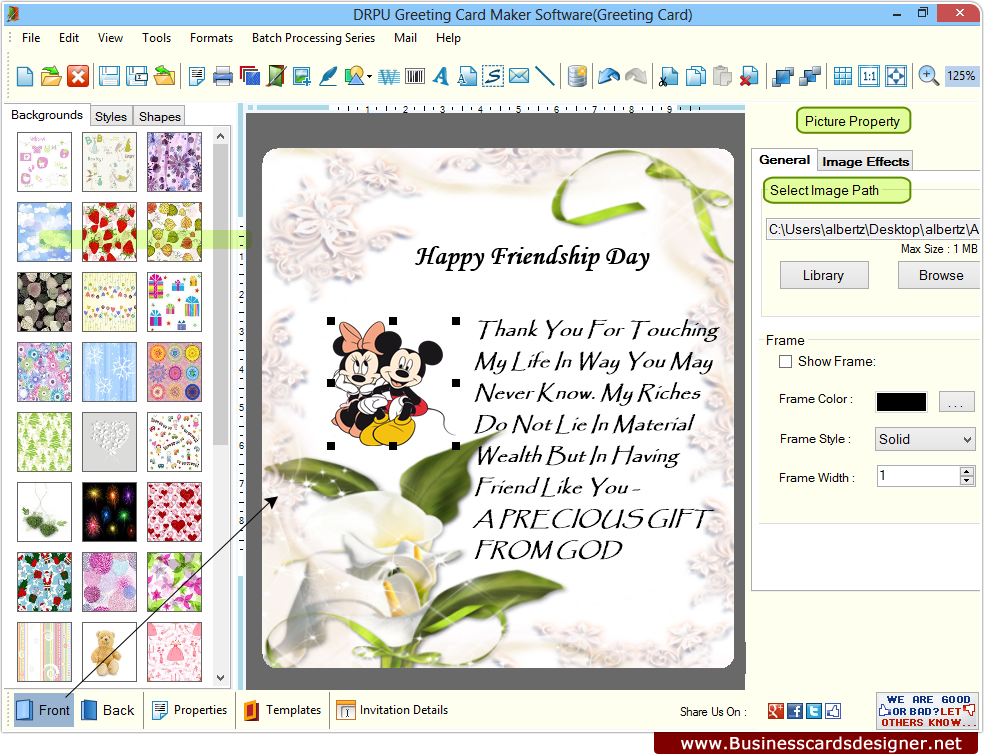
Task: Open frame color picker ellipsis button
Action: point(956,402)
